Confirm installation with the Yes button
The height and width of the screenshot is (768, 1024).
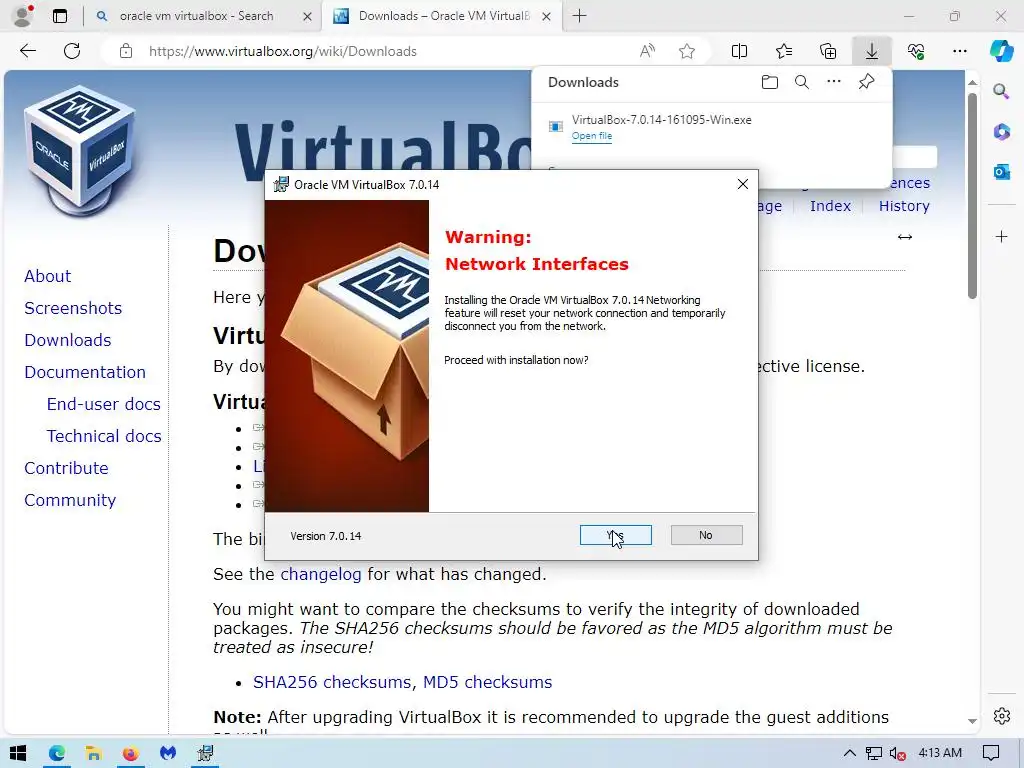tap(615, 535)
